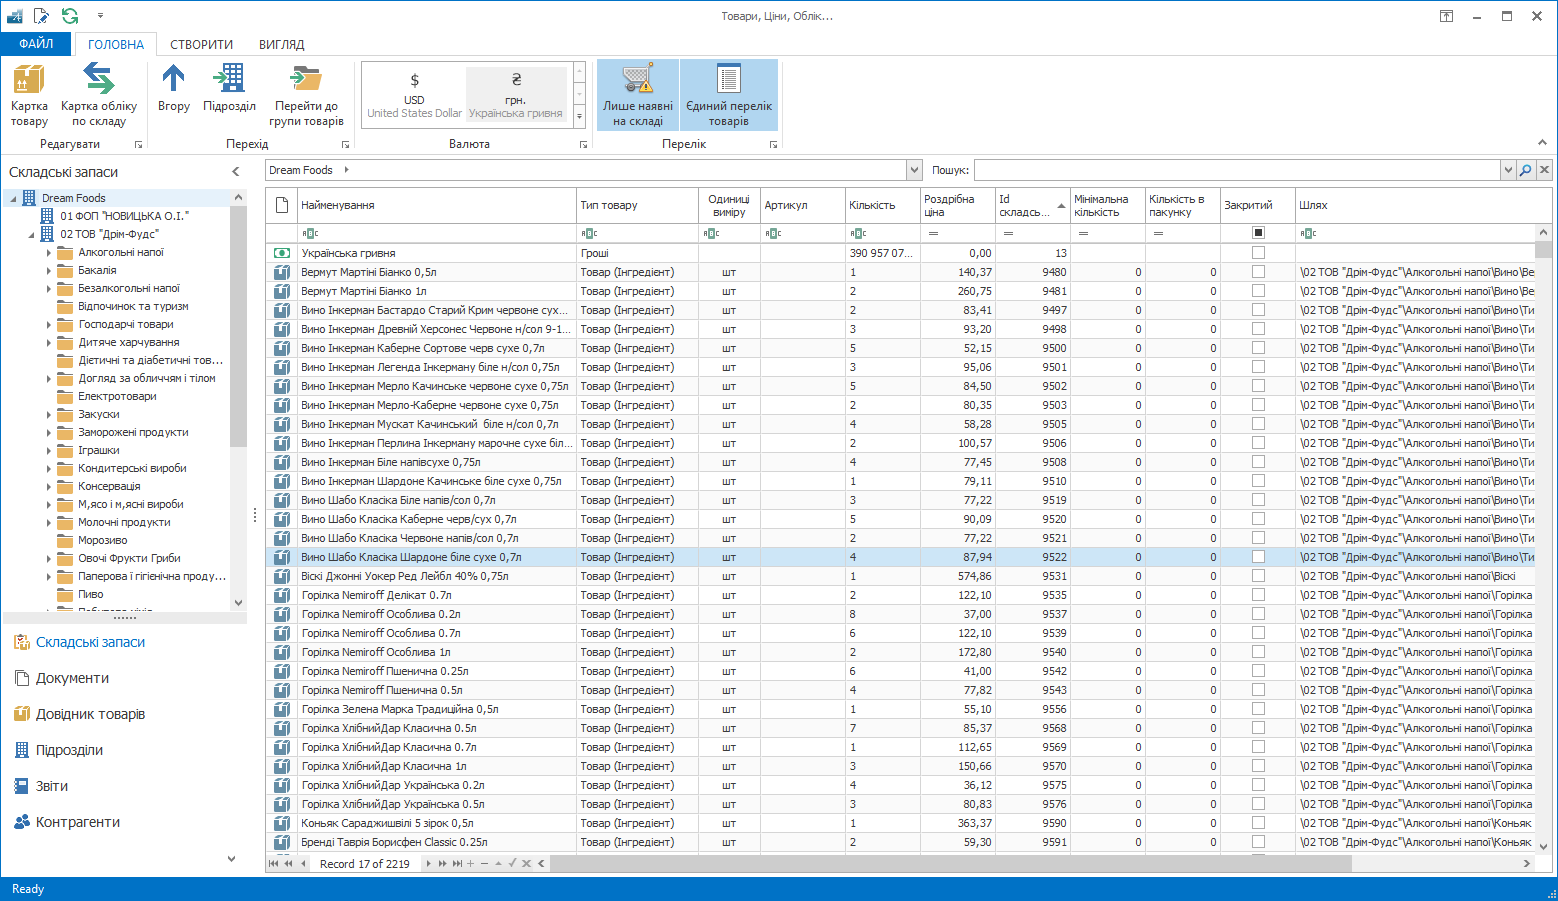Viewport: 1558px width, 901px height.
Task: Open the Dream Foods path dropdown
Action: tap(913, 170)
